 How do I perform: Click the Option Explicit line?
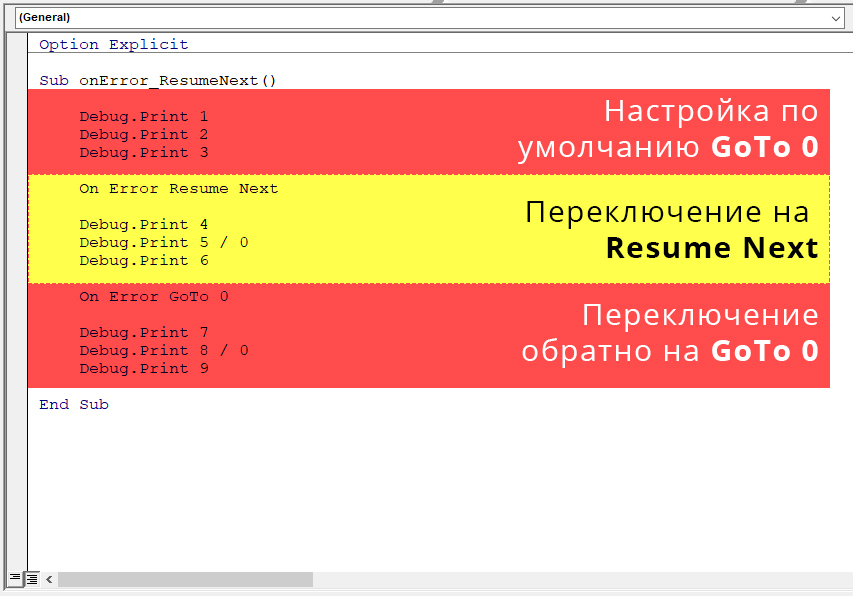coord(114,45)
